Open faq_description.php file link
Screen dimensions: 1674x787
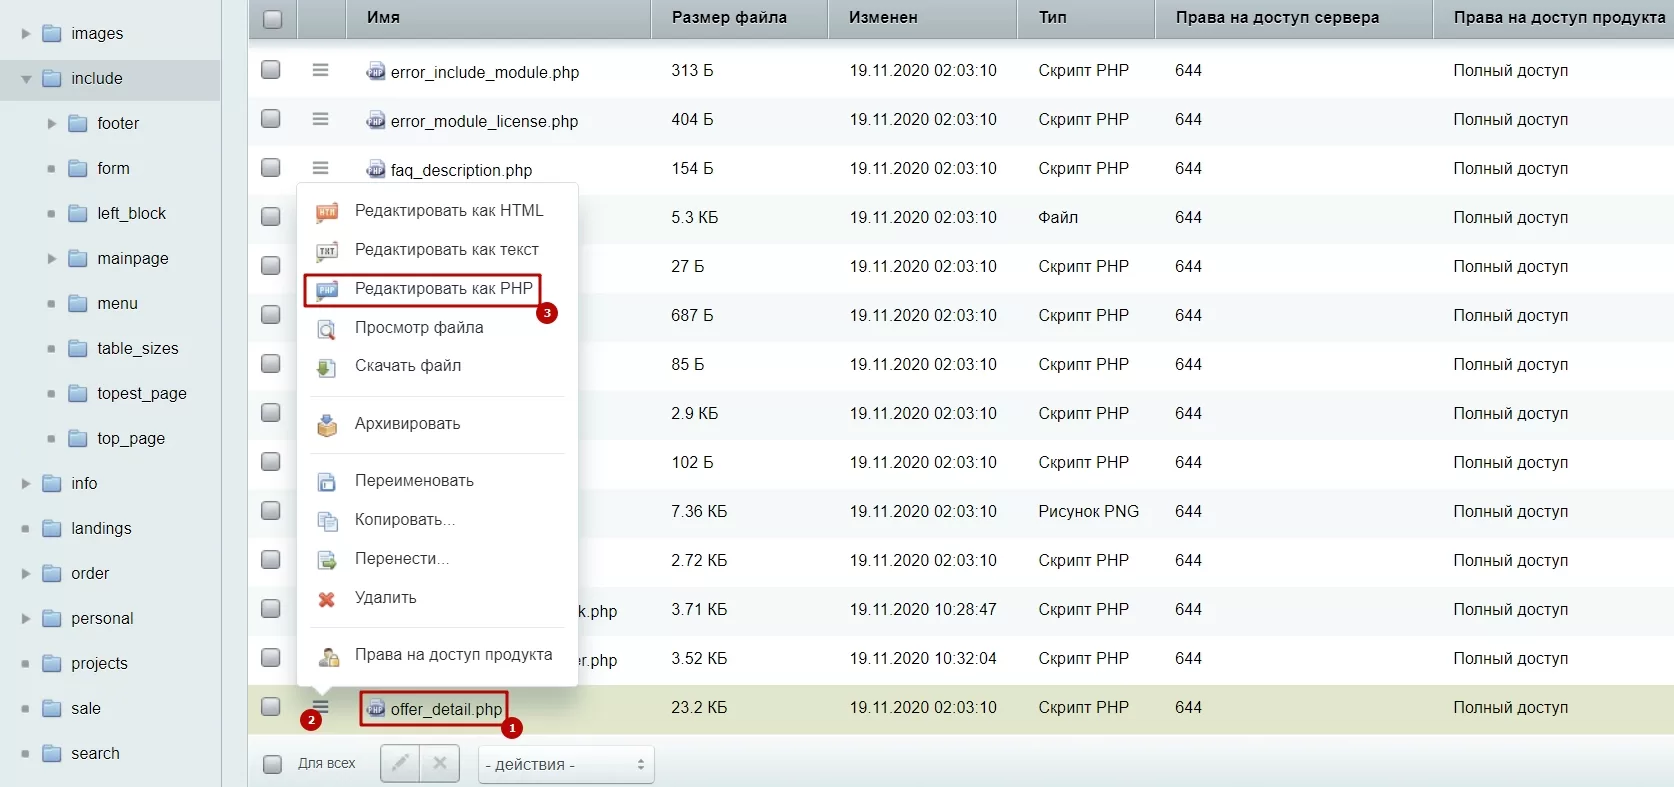[461, 170]
